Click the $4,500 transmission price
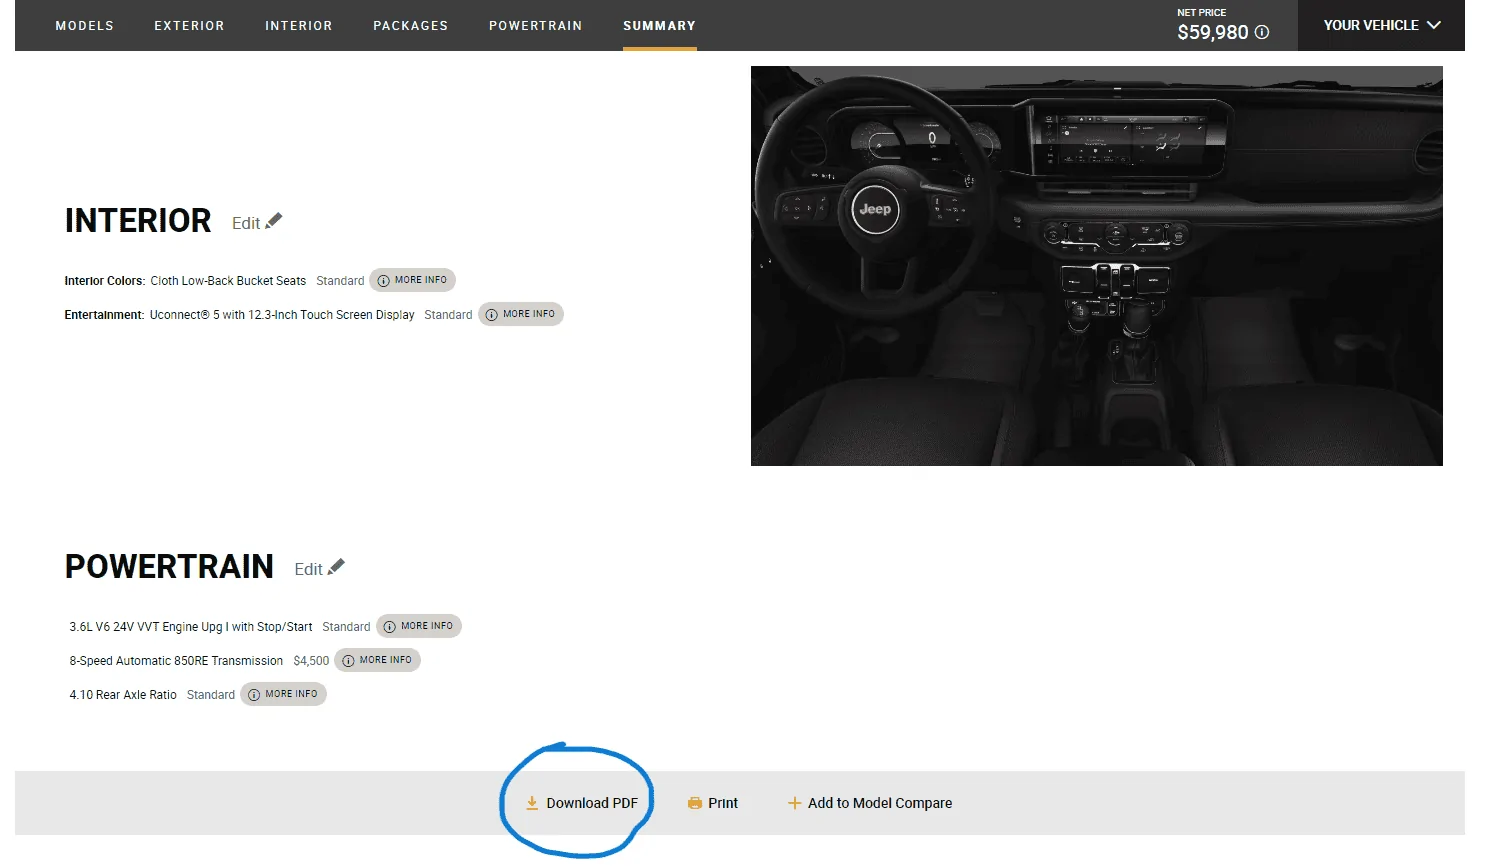The height and width of the screenshot is (866, 1506). 311,661
